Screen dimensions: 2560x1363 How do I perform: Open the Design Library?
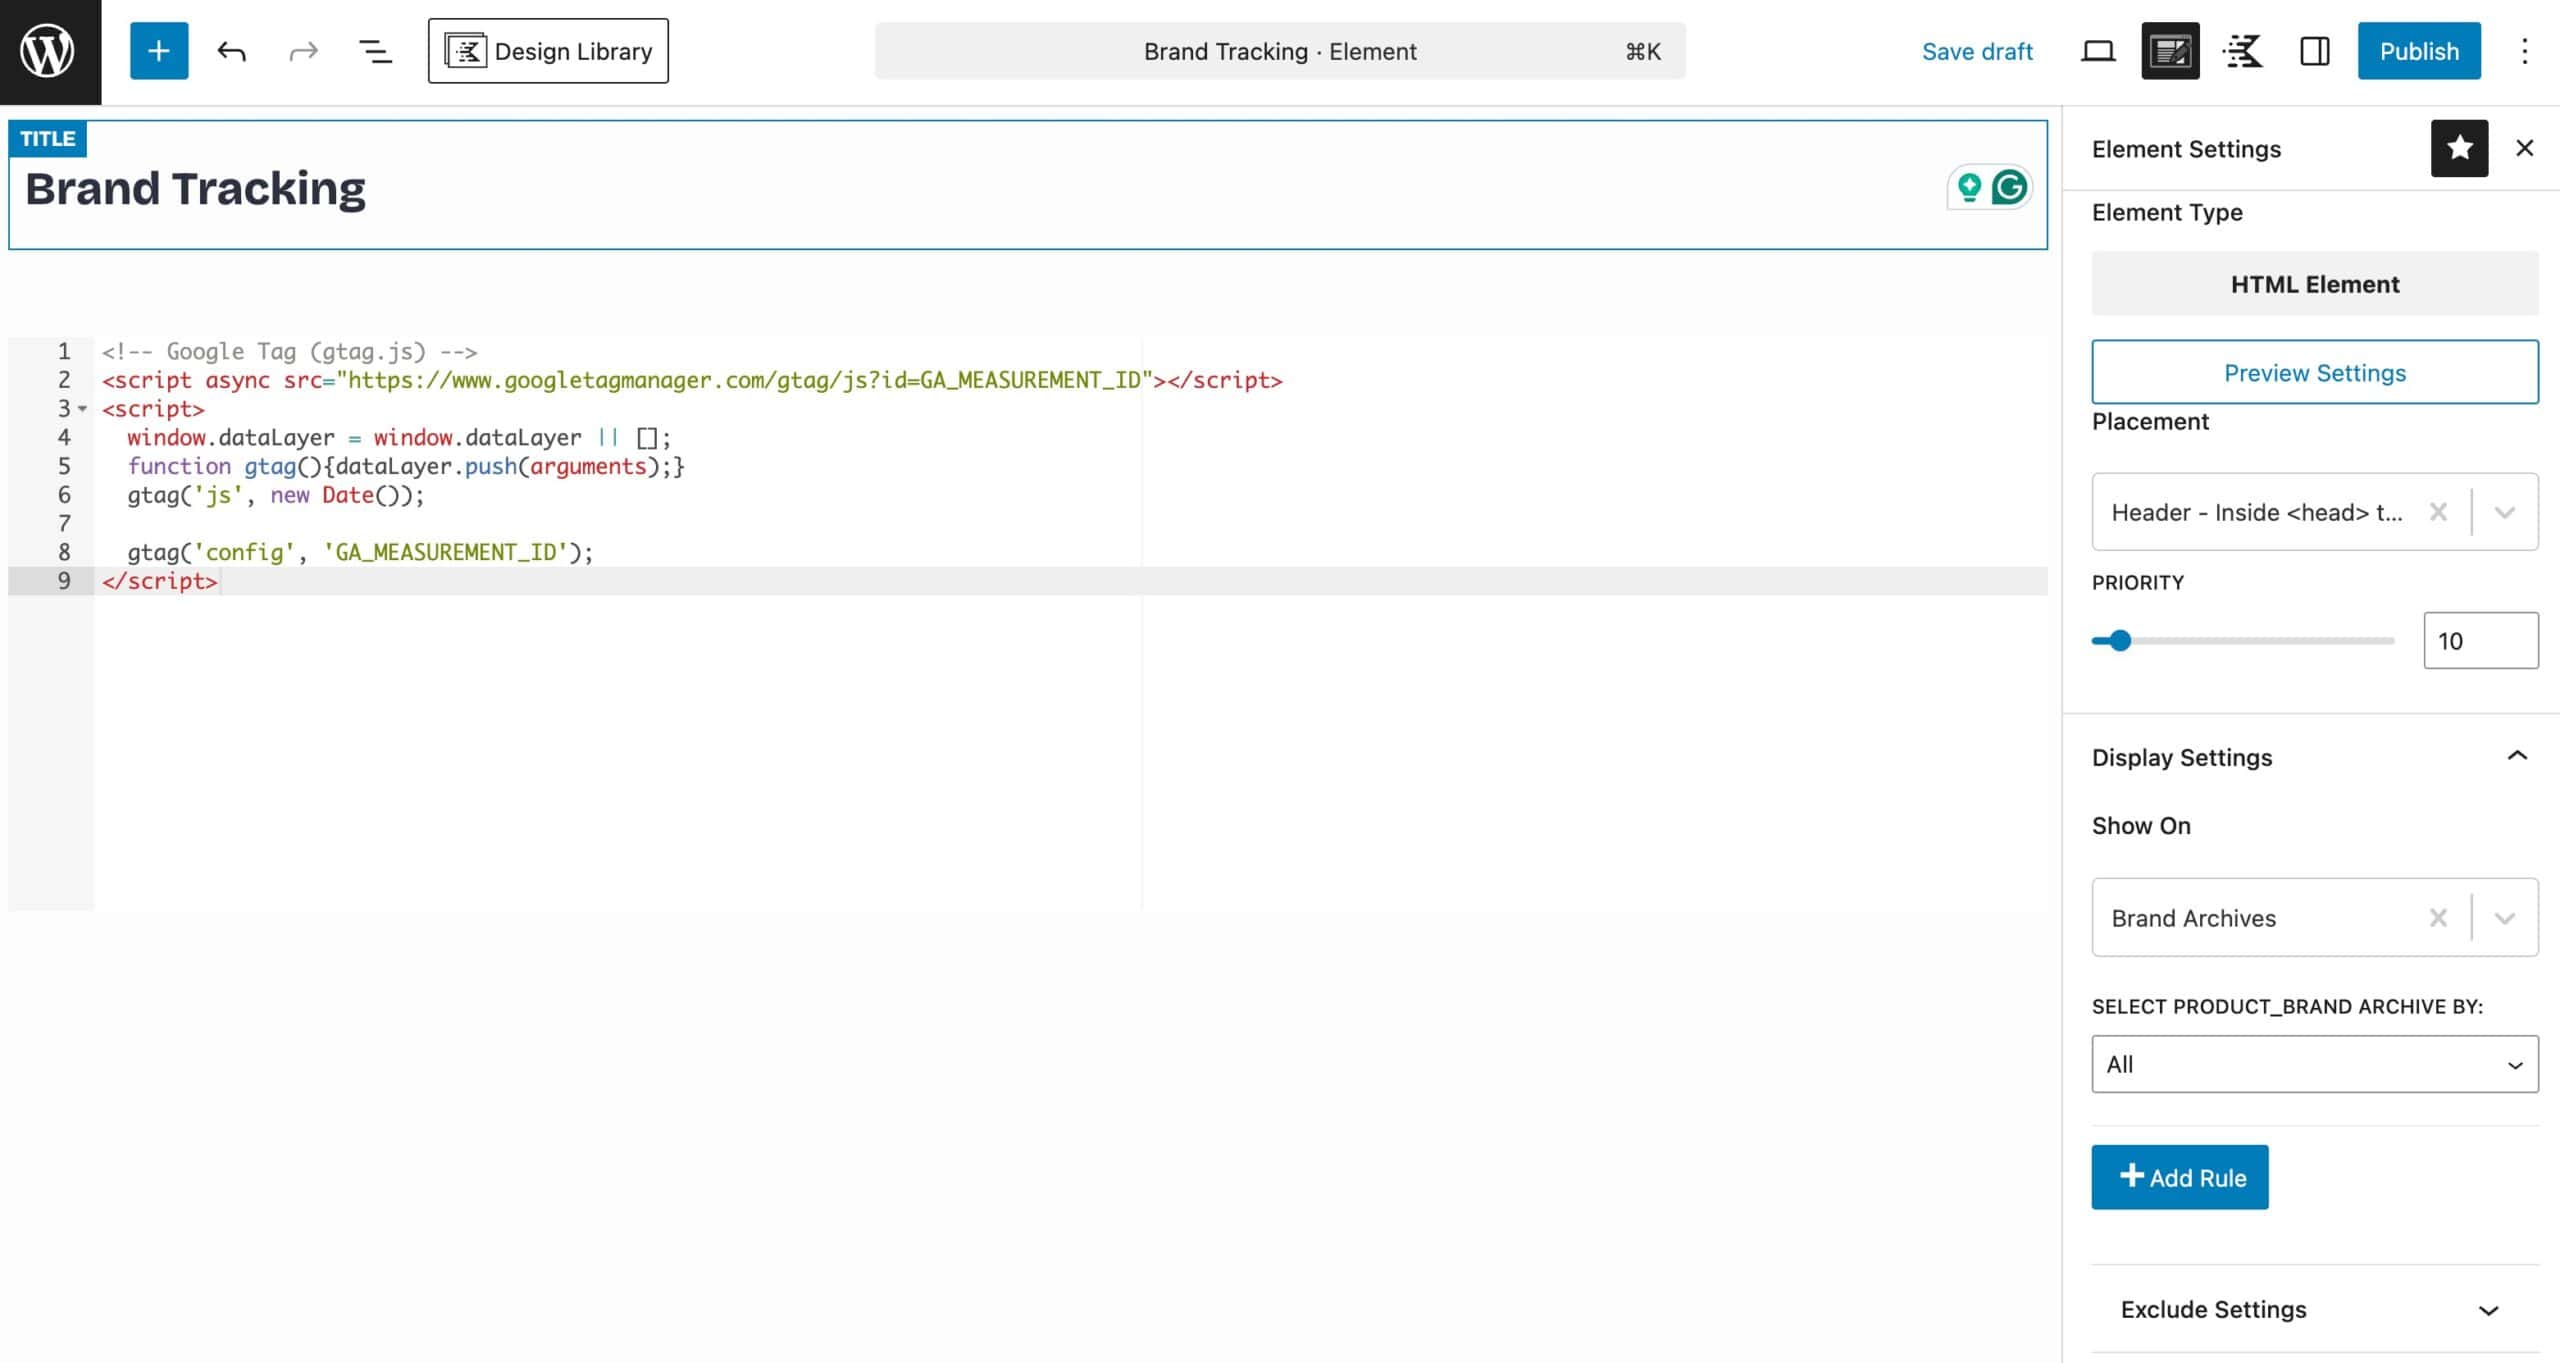[548, 50]
